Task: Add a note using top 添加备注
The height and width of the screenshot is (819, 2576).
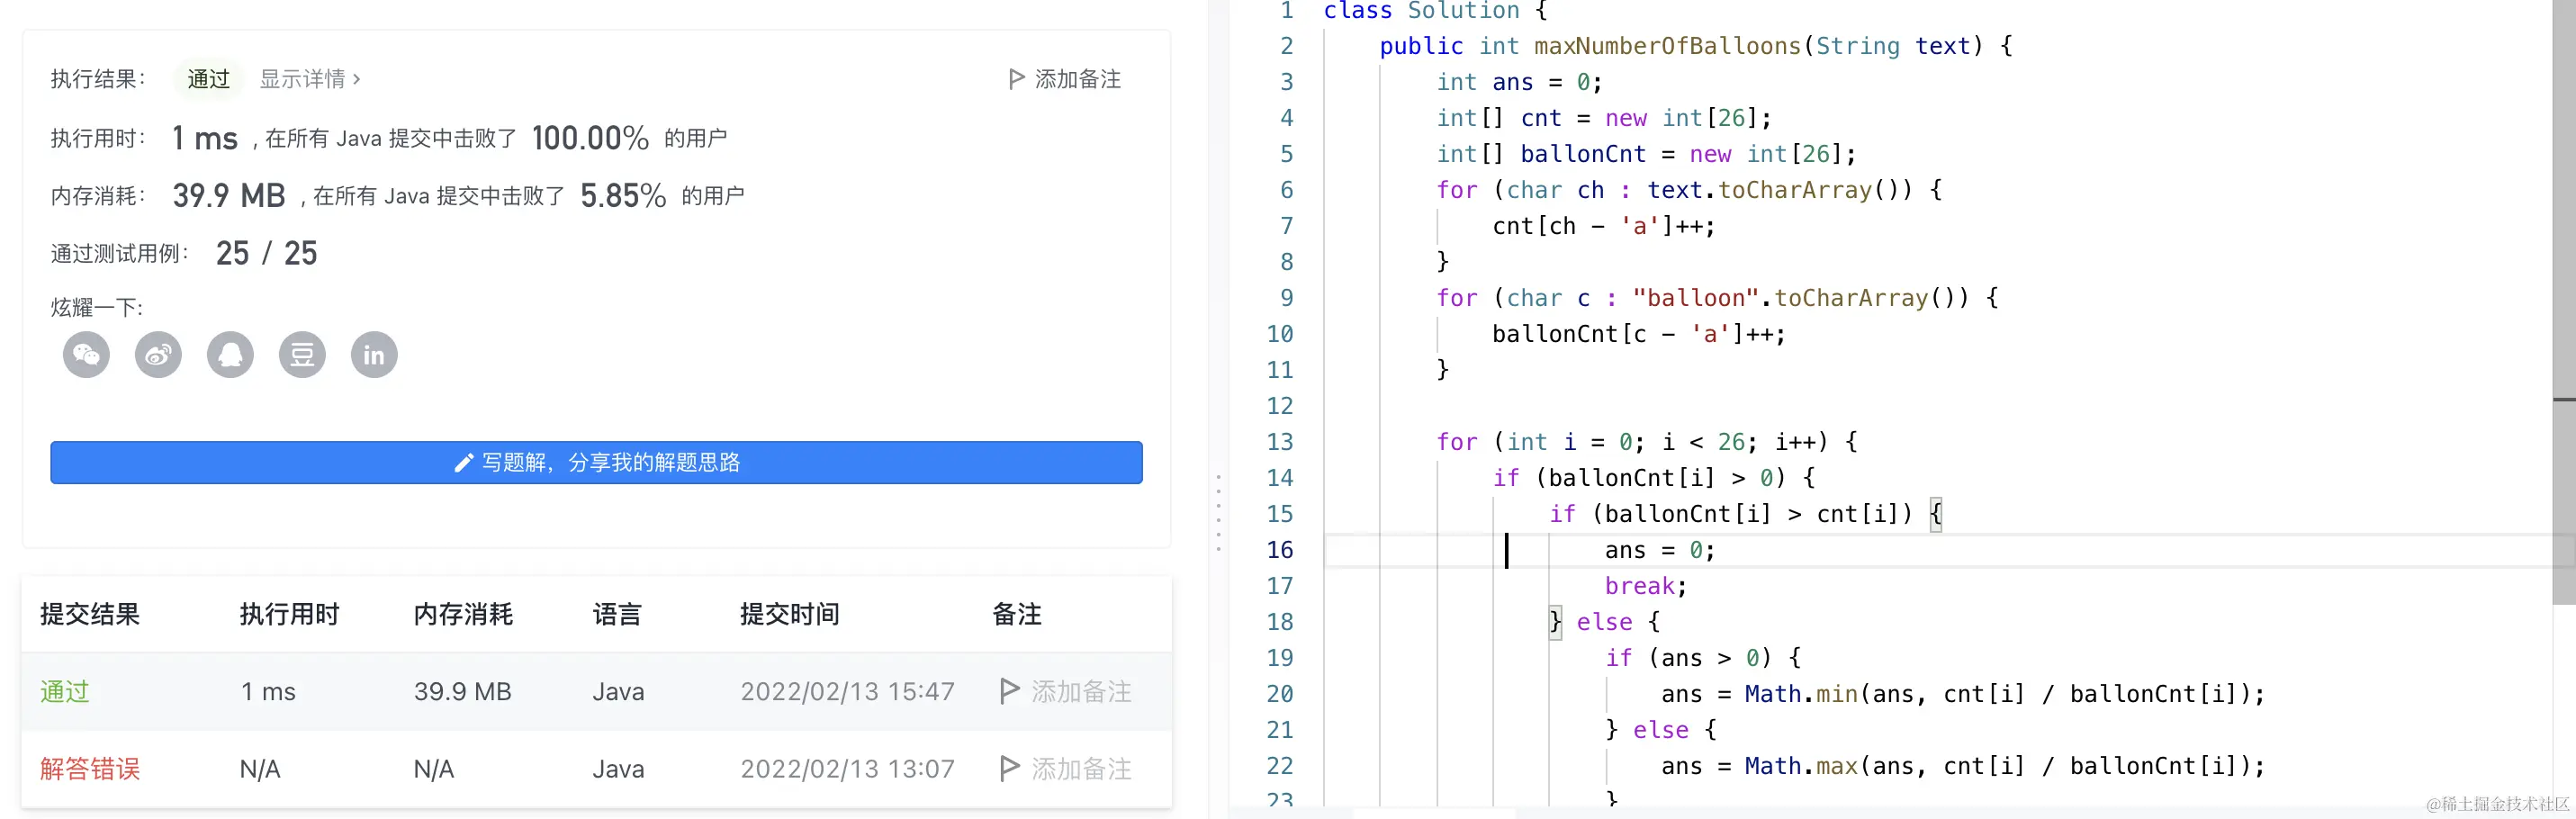Action: coord(1077,79)
